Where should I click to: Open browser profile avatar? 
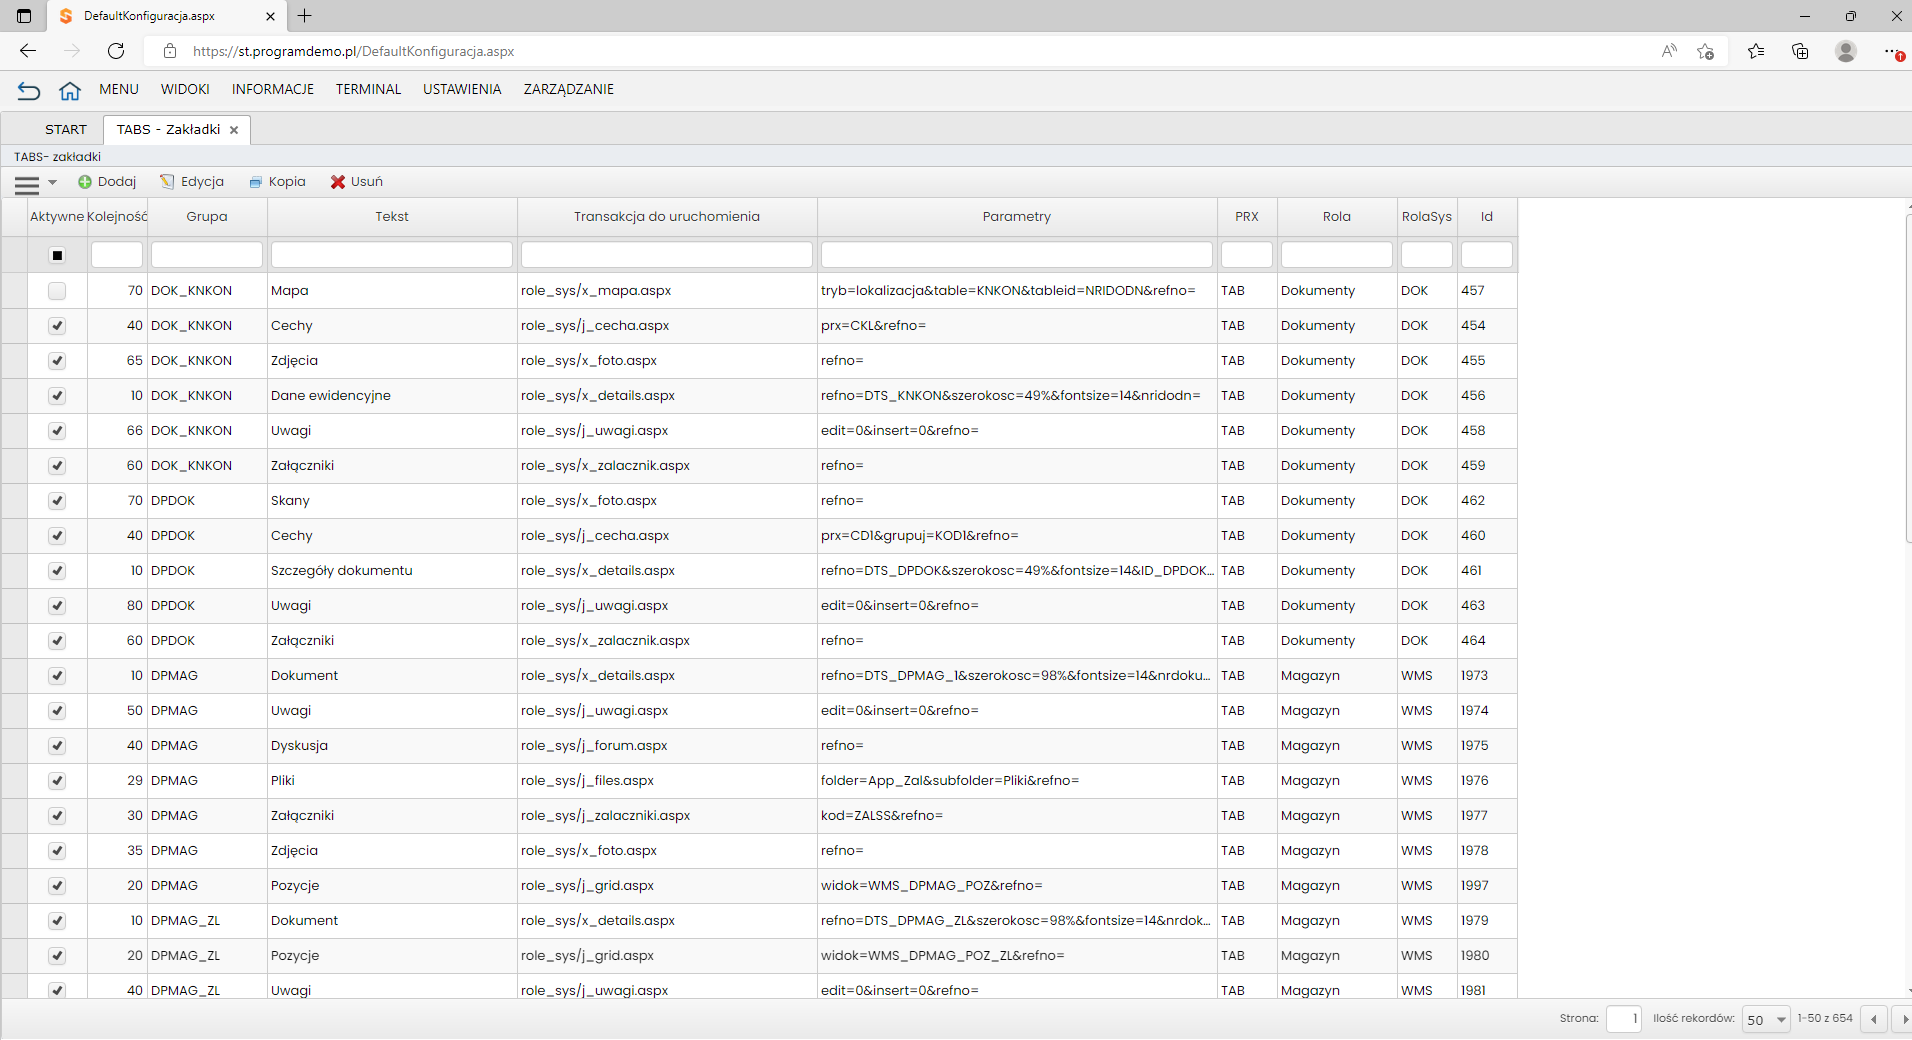pos(1846,51)
